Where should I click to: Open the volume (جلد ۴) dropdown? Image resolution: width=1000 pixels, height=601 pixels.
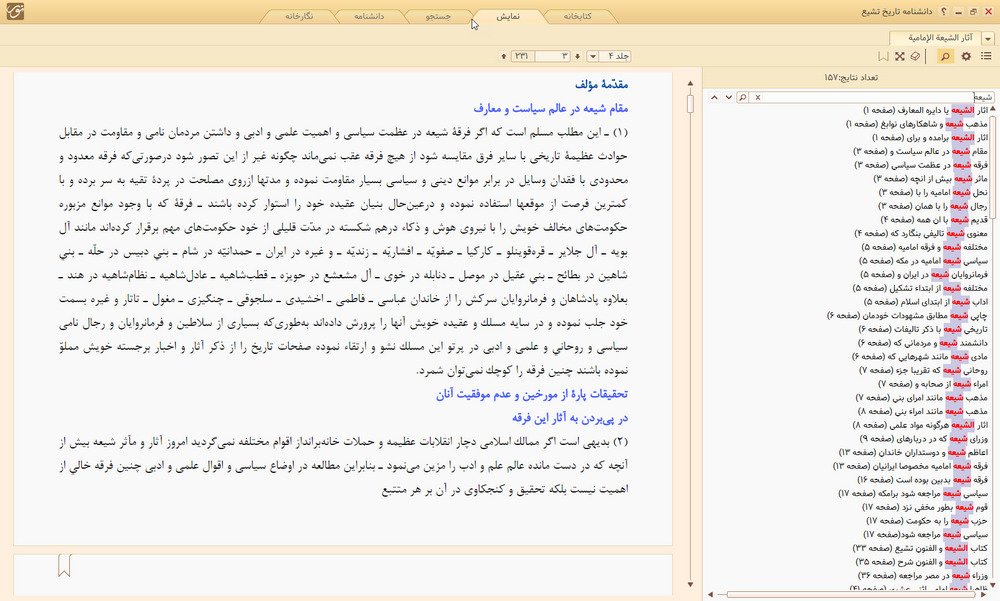[x=592, y=56]
